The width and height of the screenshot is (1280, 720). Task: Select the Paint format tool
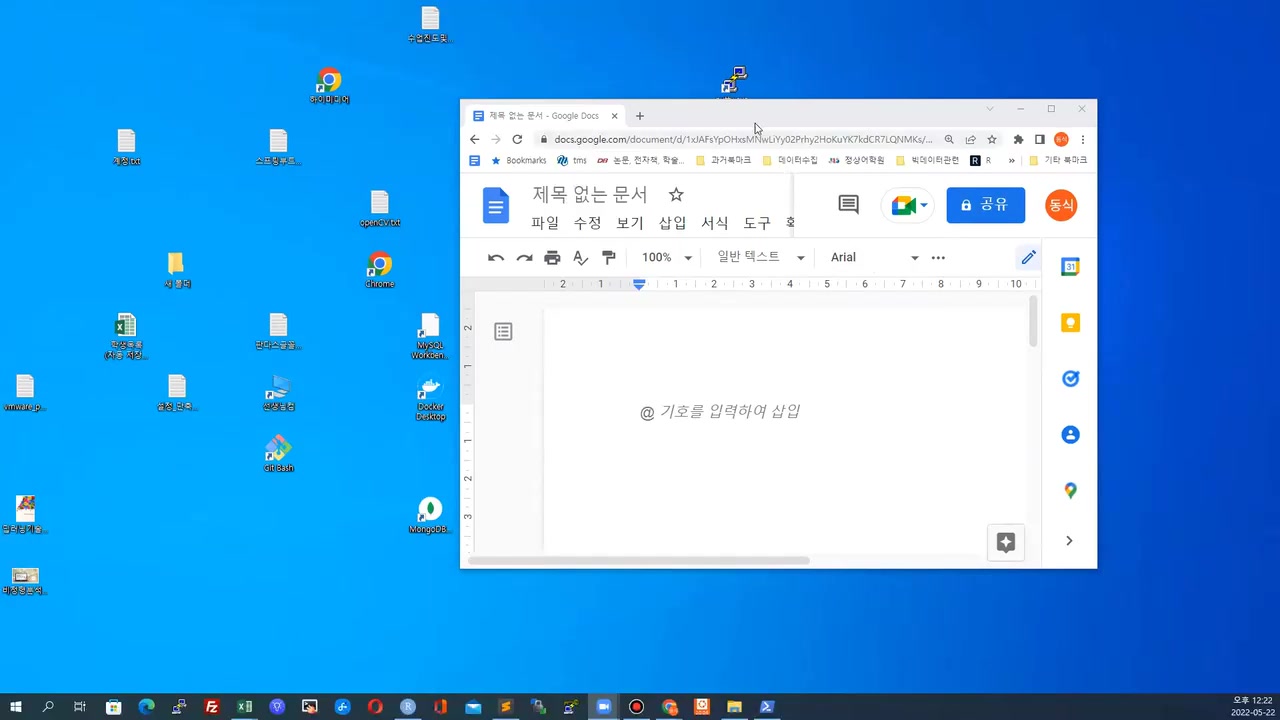coord(608,257)
